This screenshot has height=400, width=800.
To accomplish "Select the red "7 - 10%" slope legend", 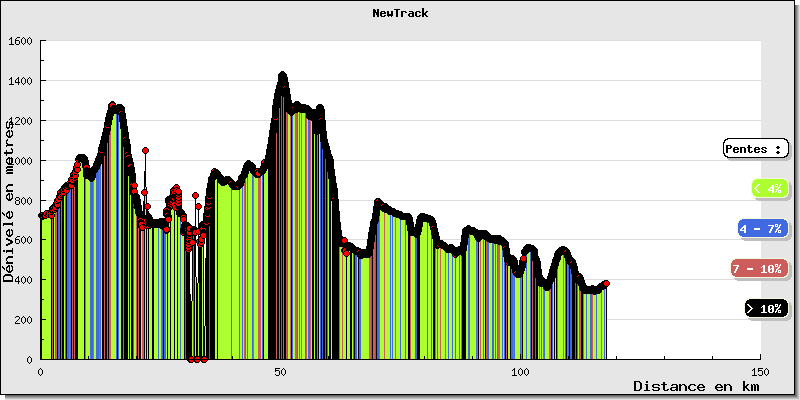I will click(759, 269).
